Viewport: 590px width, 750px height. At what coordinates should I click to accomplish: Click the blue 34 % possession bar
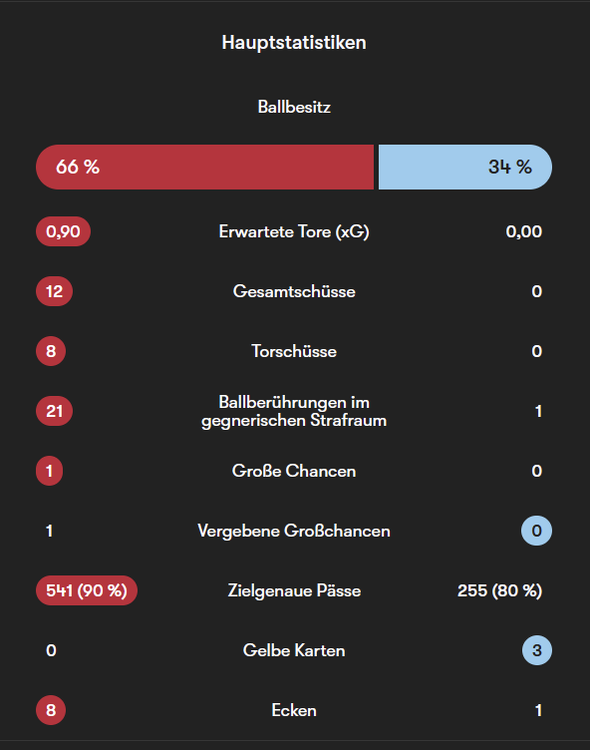[465, 167]
